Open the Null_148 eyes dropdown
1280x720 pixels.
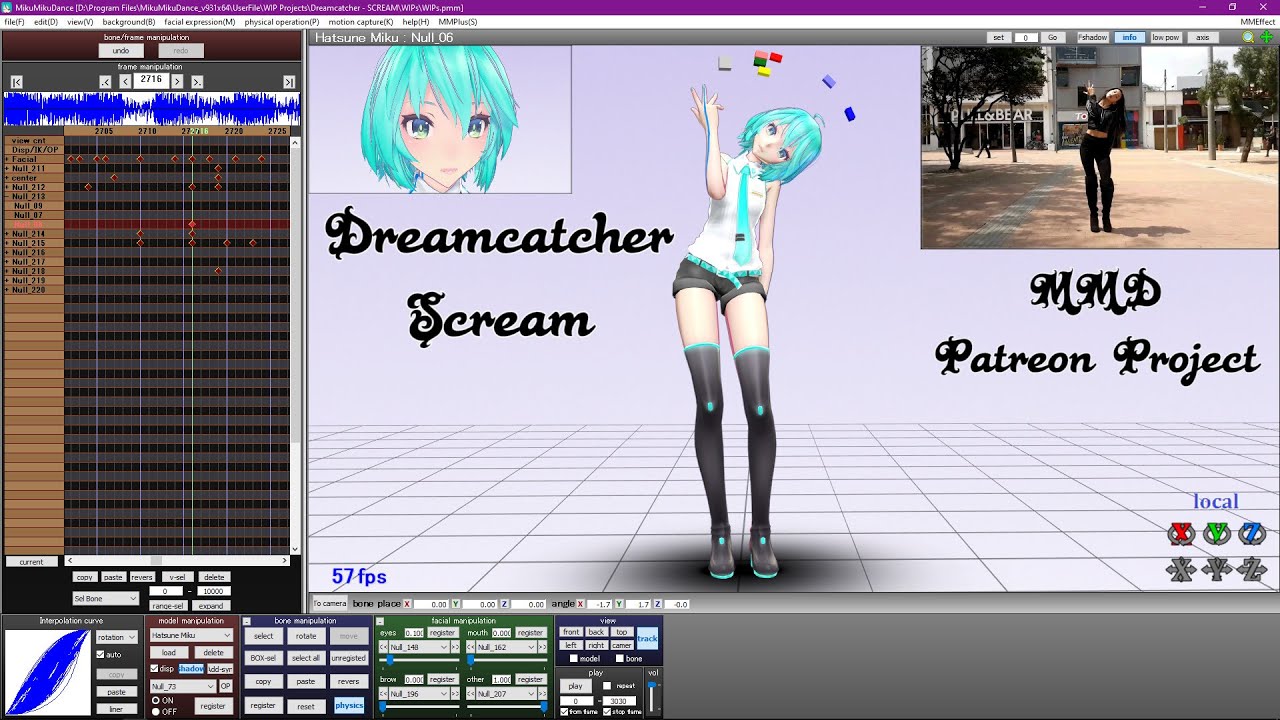click(419, 647)
